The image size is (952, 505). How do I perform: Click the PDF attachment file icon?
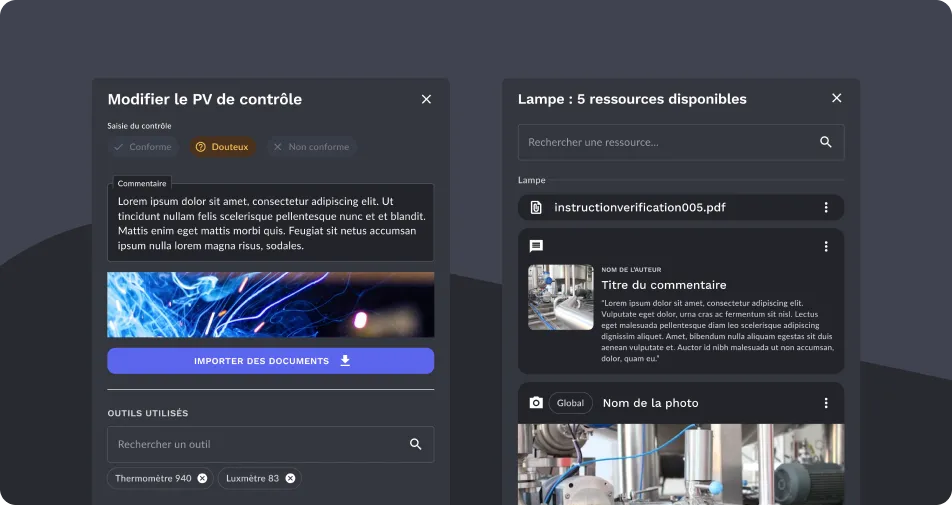536,208
